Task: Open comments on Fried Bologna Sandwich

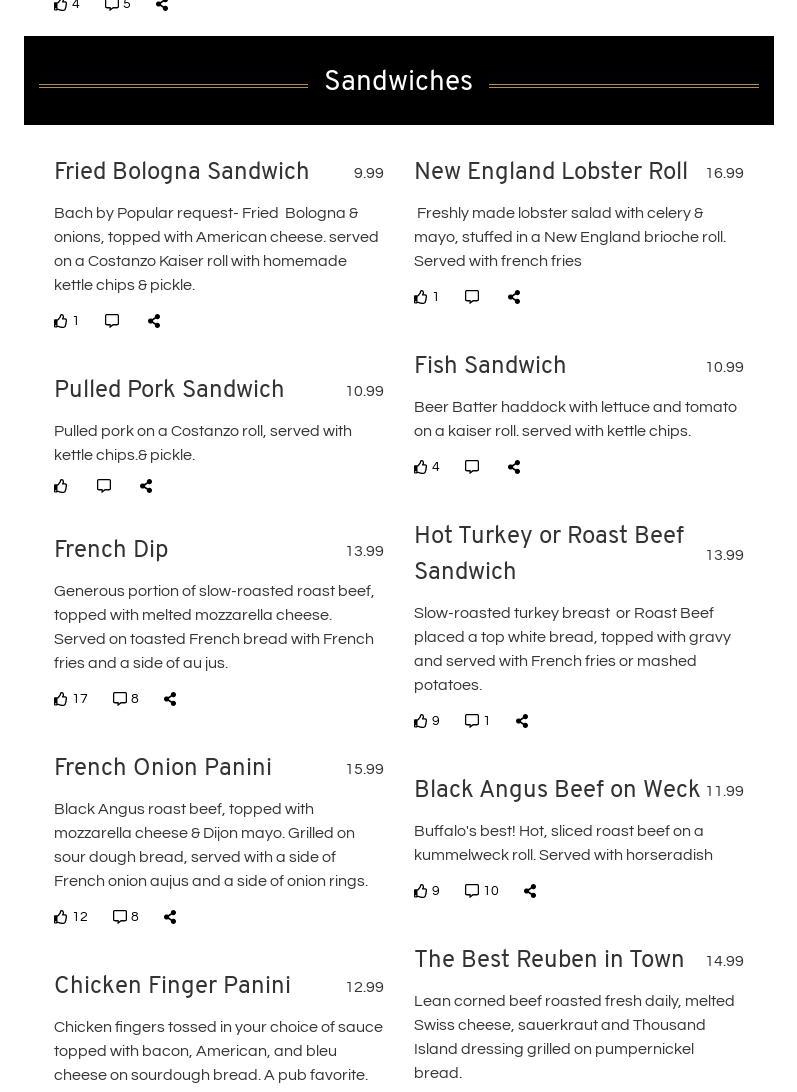Action: click(x=112, y=321)
